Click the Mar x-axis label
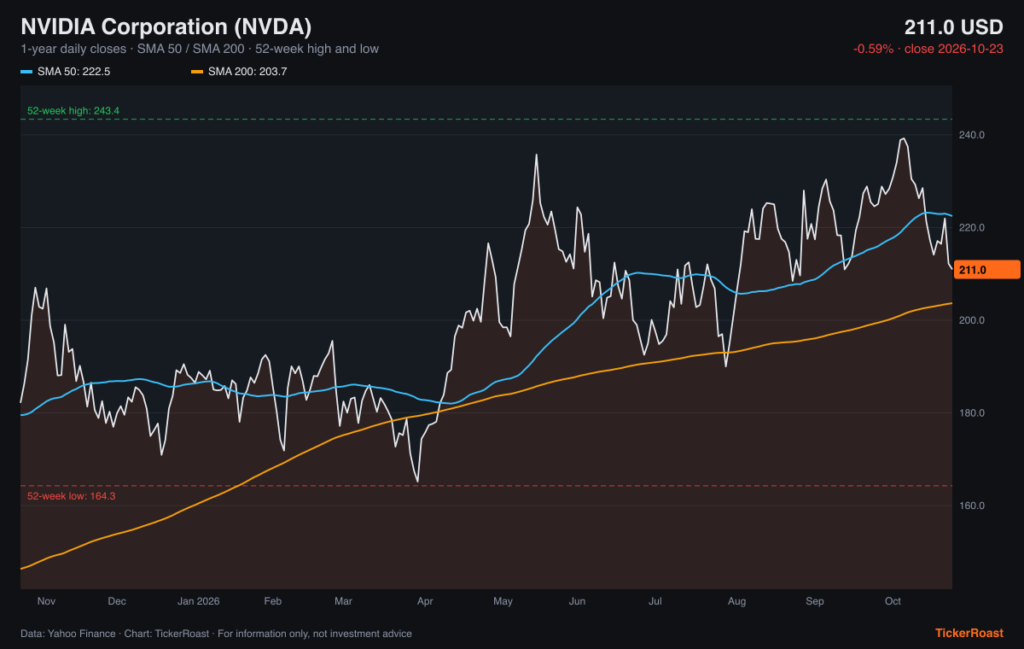 344,601
